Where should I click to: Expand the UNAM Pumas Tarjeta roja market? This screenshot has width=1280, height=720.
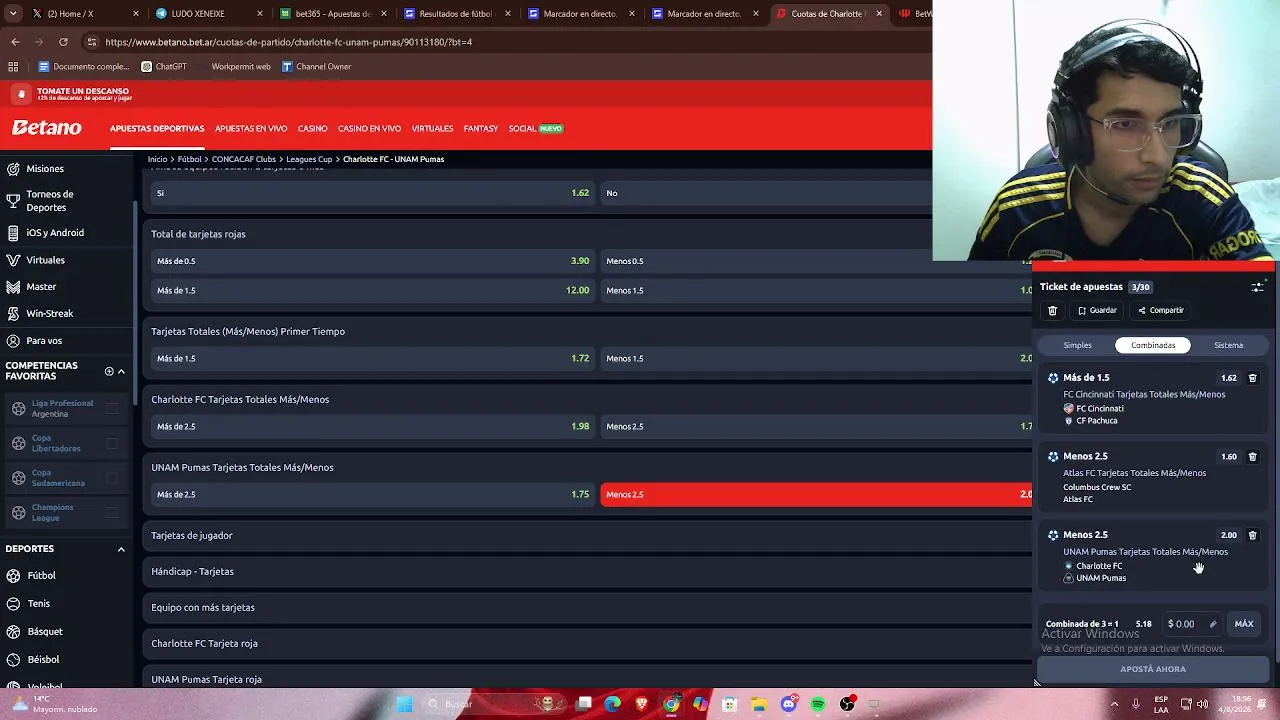[588, 680]
